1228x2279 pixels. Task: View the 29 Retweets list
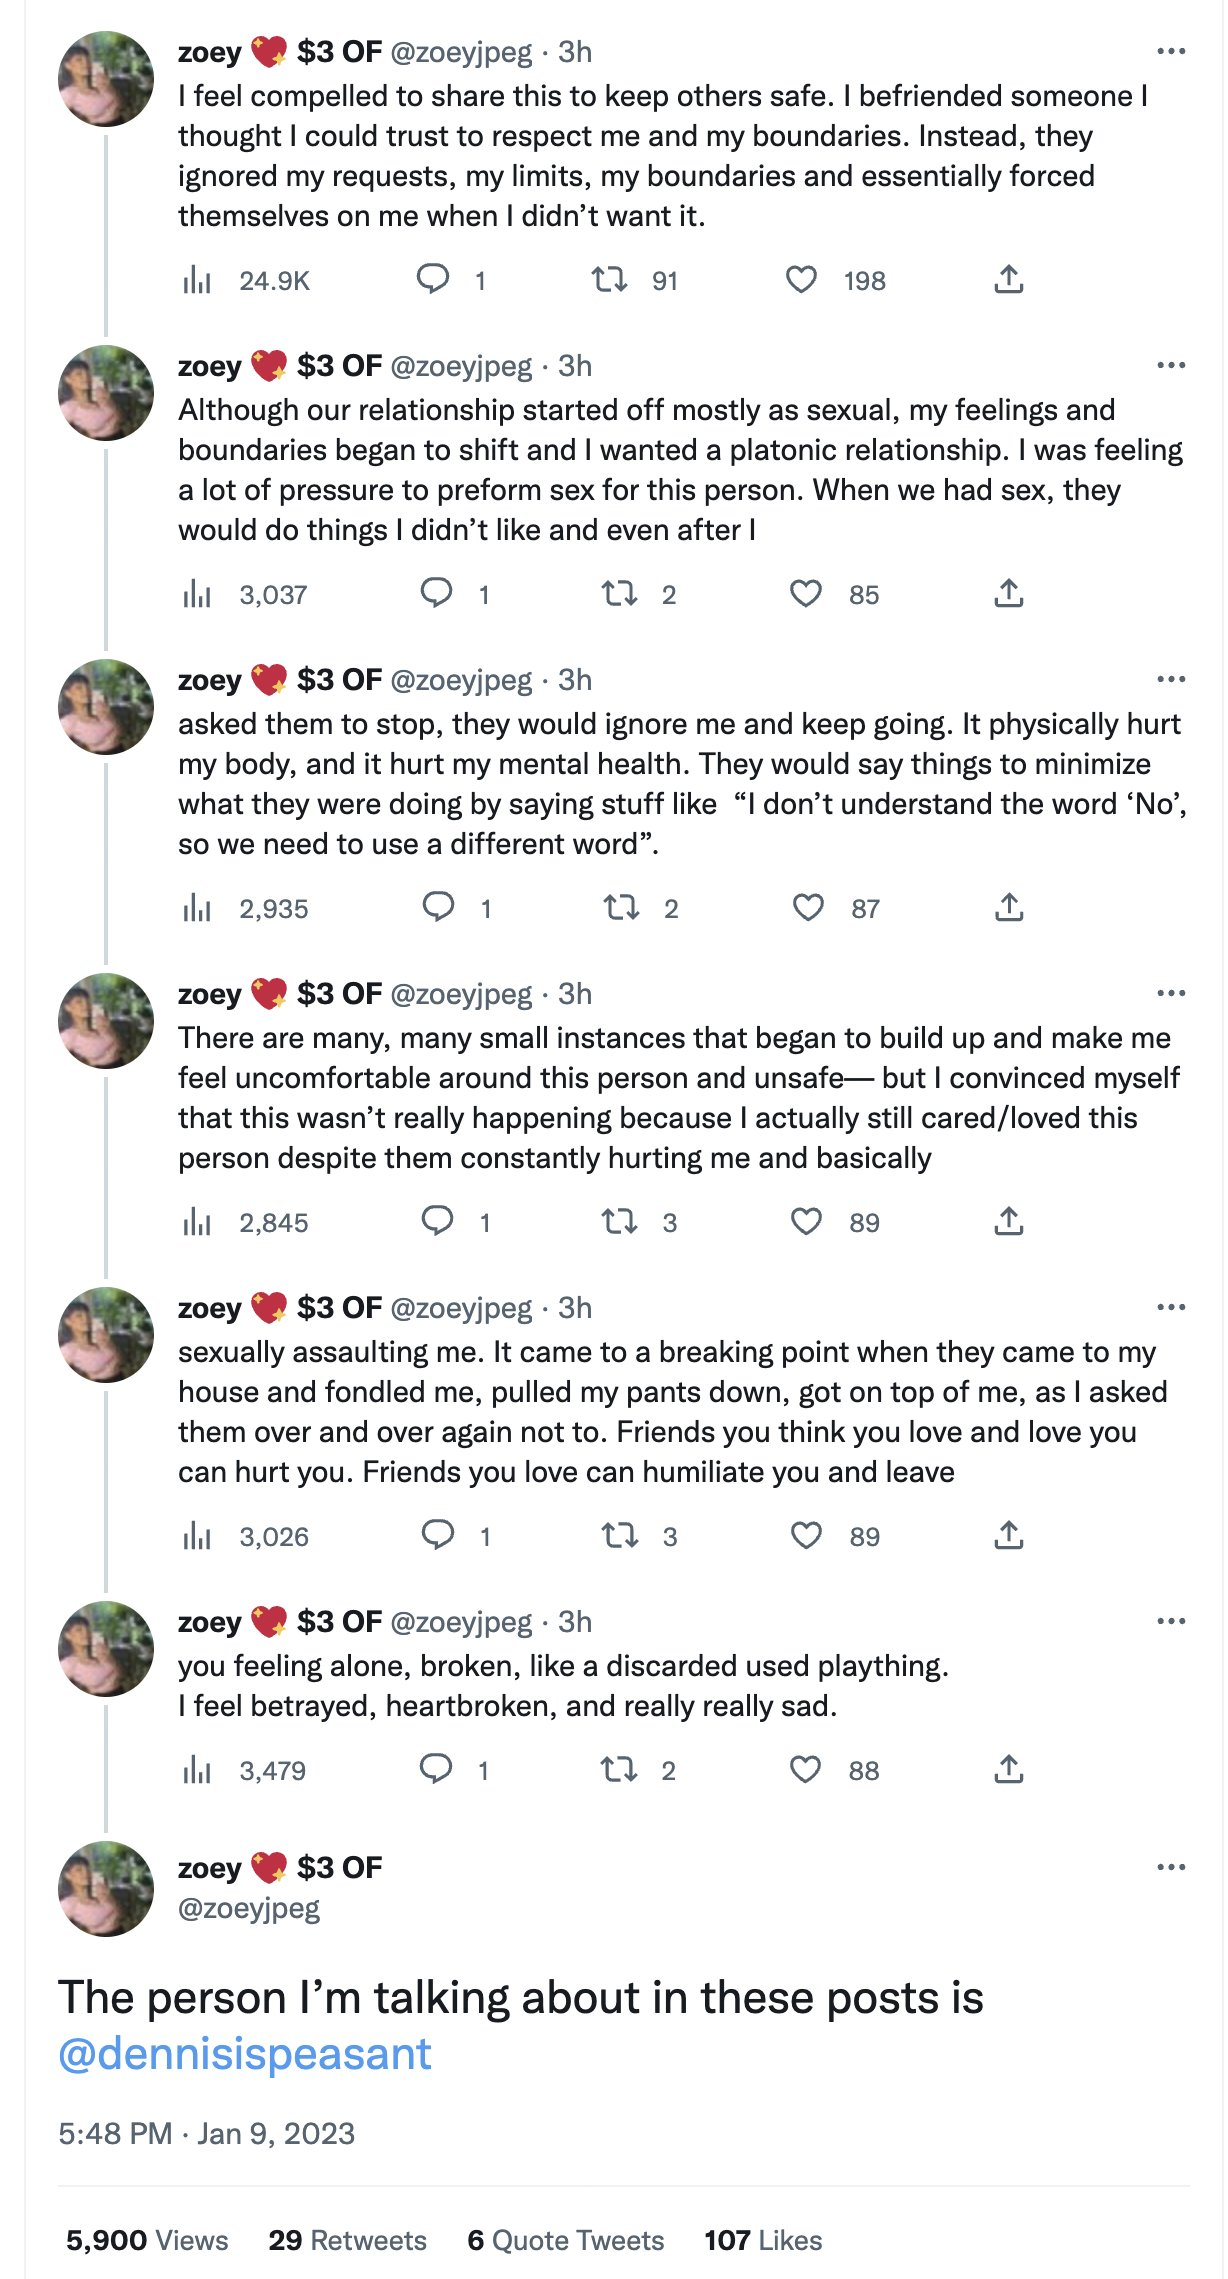[x=347, y=2241]
